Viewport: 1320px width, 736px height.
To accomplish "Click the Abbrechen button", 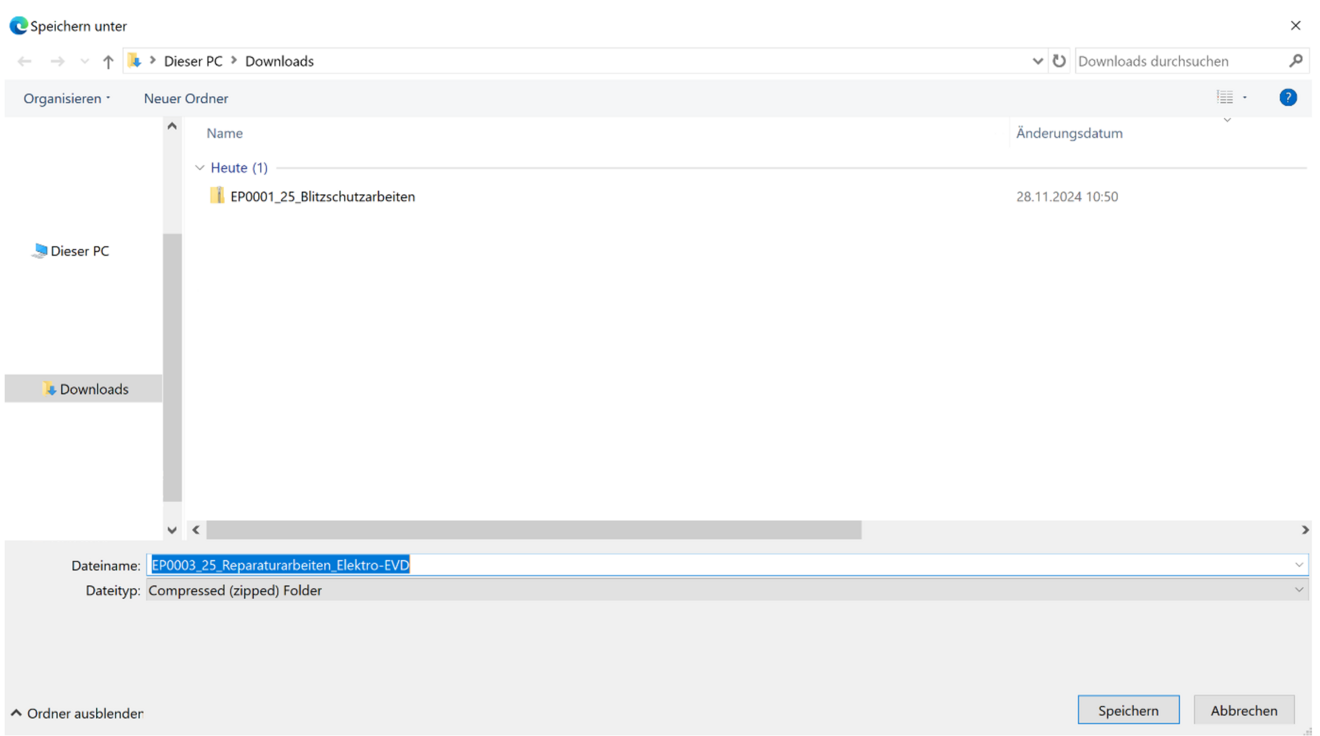I will tap(1243, 710).
